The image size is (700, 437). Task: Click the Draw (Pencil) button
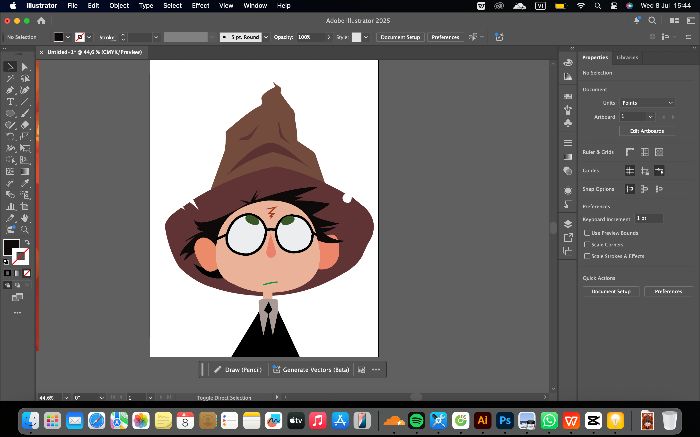coord(238,370)
